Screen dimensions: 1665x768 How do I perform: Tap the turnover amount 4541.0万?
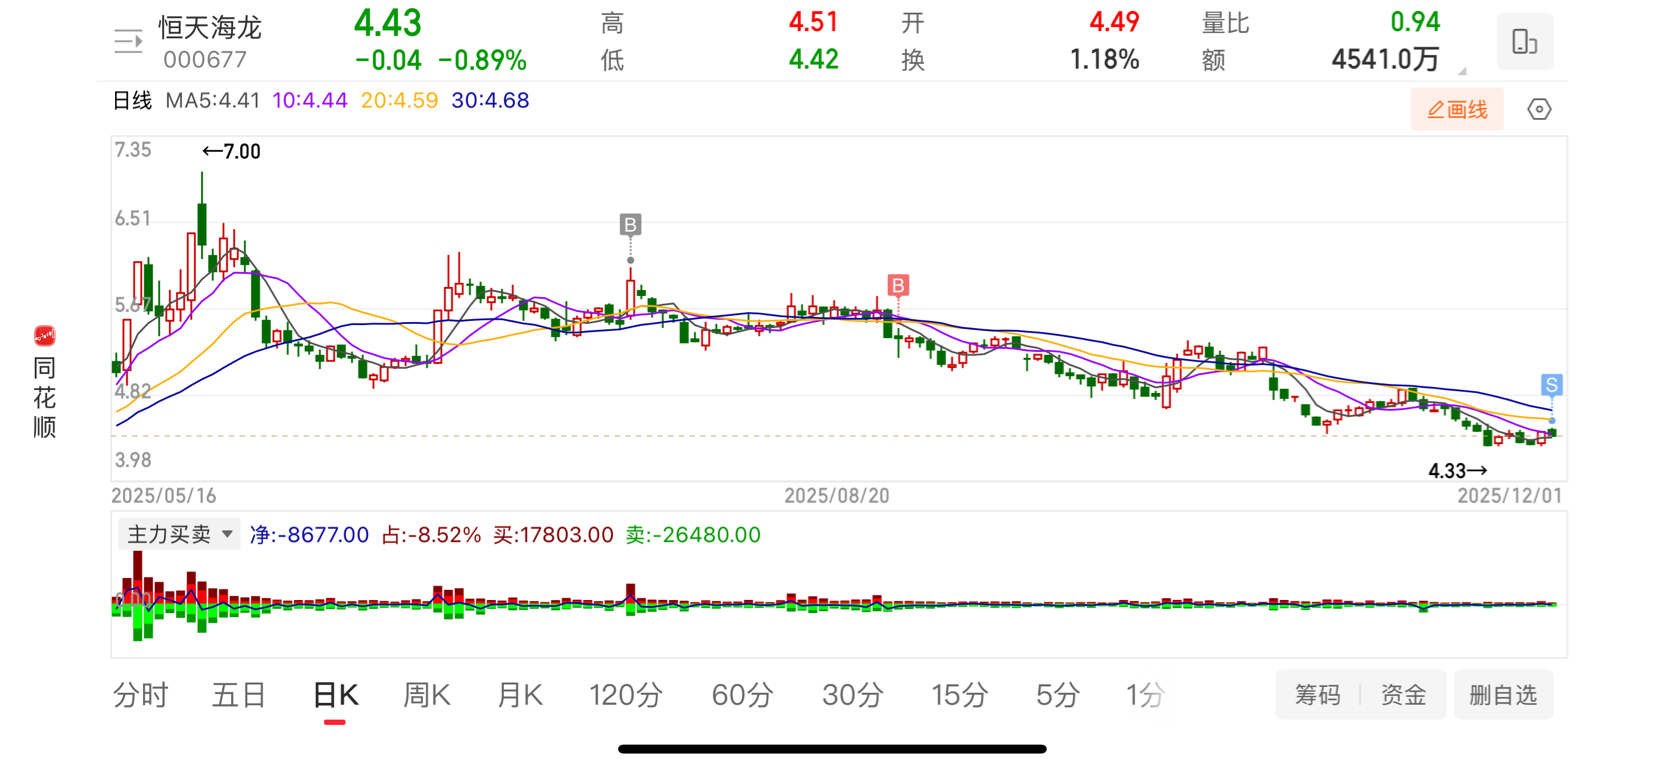point(1385,60)
